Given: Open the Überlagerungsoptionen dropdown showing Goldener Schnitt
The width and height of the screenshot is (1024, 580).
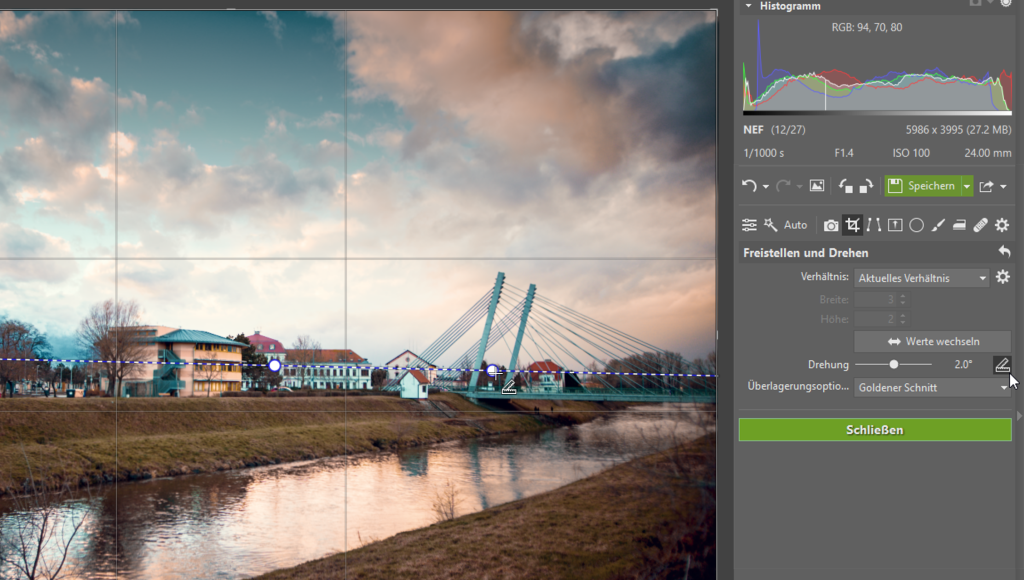Looking at the screenshot, I should 932,387.
